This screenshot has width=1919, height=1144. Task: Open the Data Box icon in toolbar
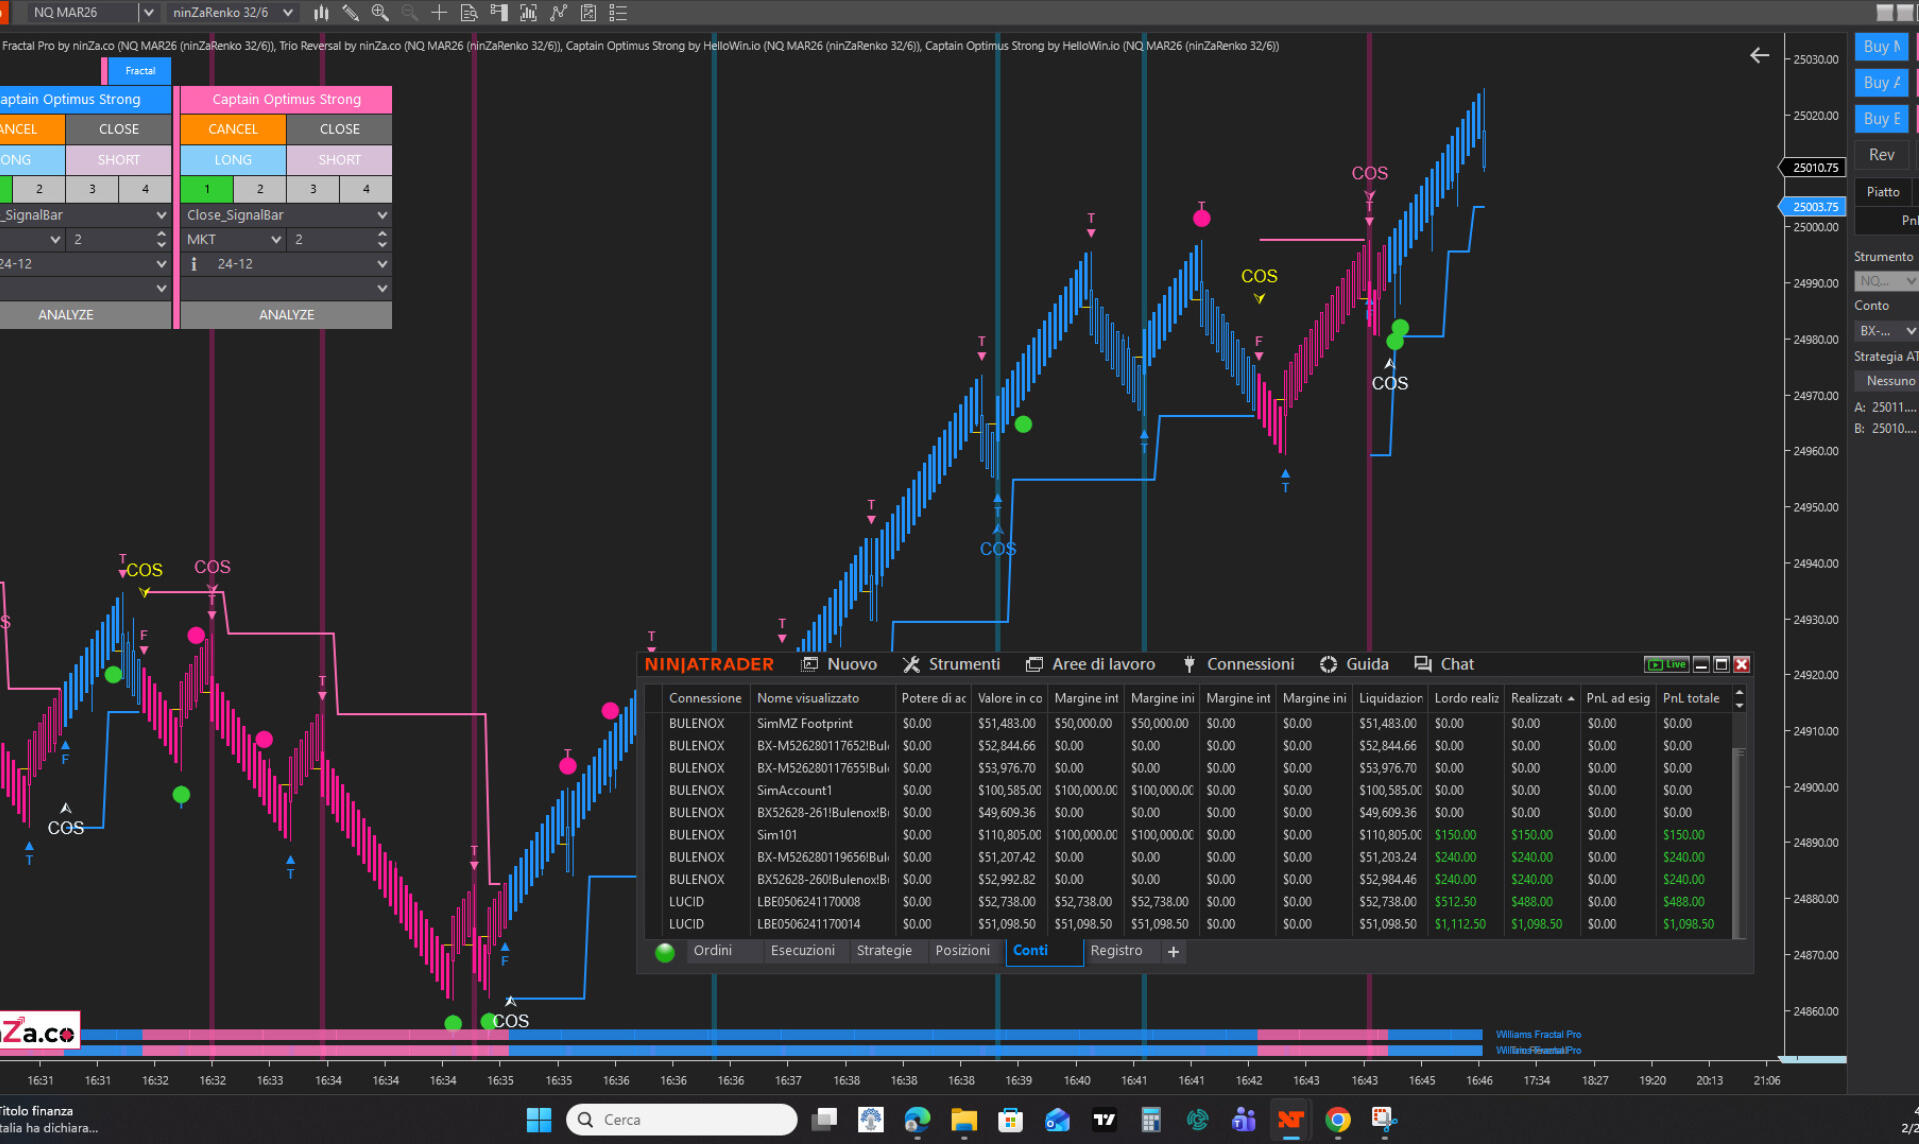469,13
